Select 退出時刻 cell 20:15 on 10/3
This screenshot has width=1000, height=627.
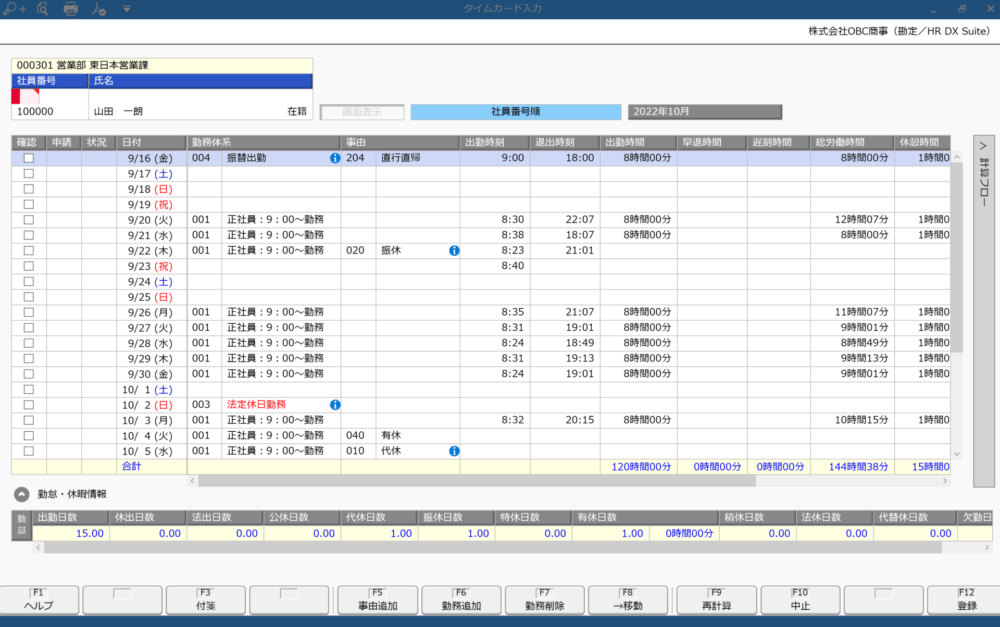tap(564, 420)
